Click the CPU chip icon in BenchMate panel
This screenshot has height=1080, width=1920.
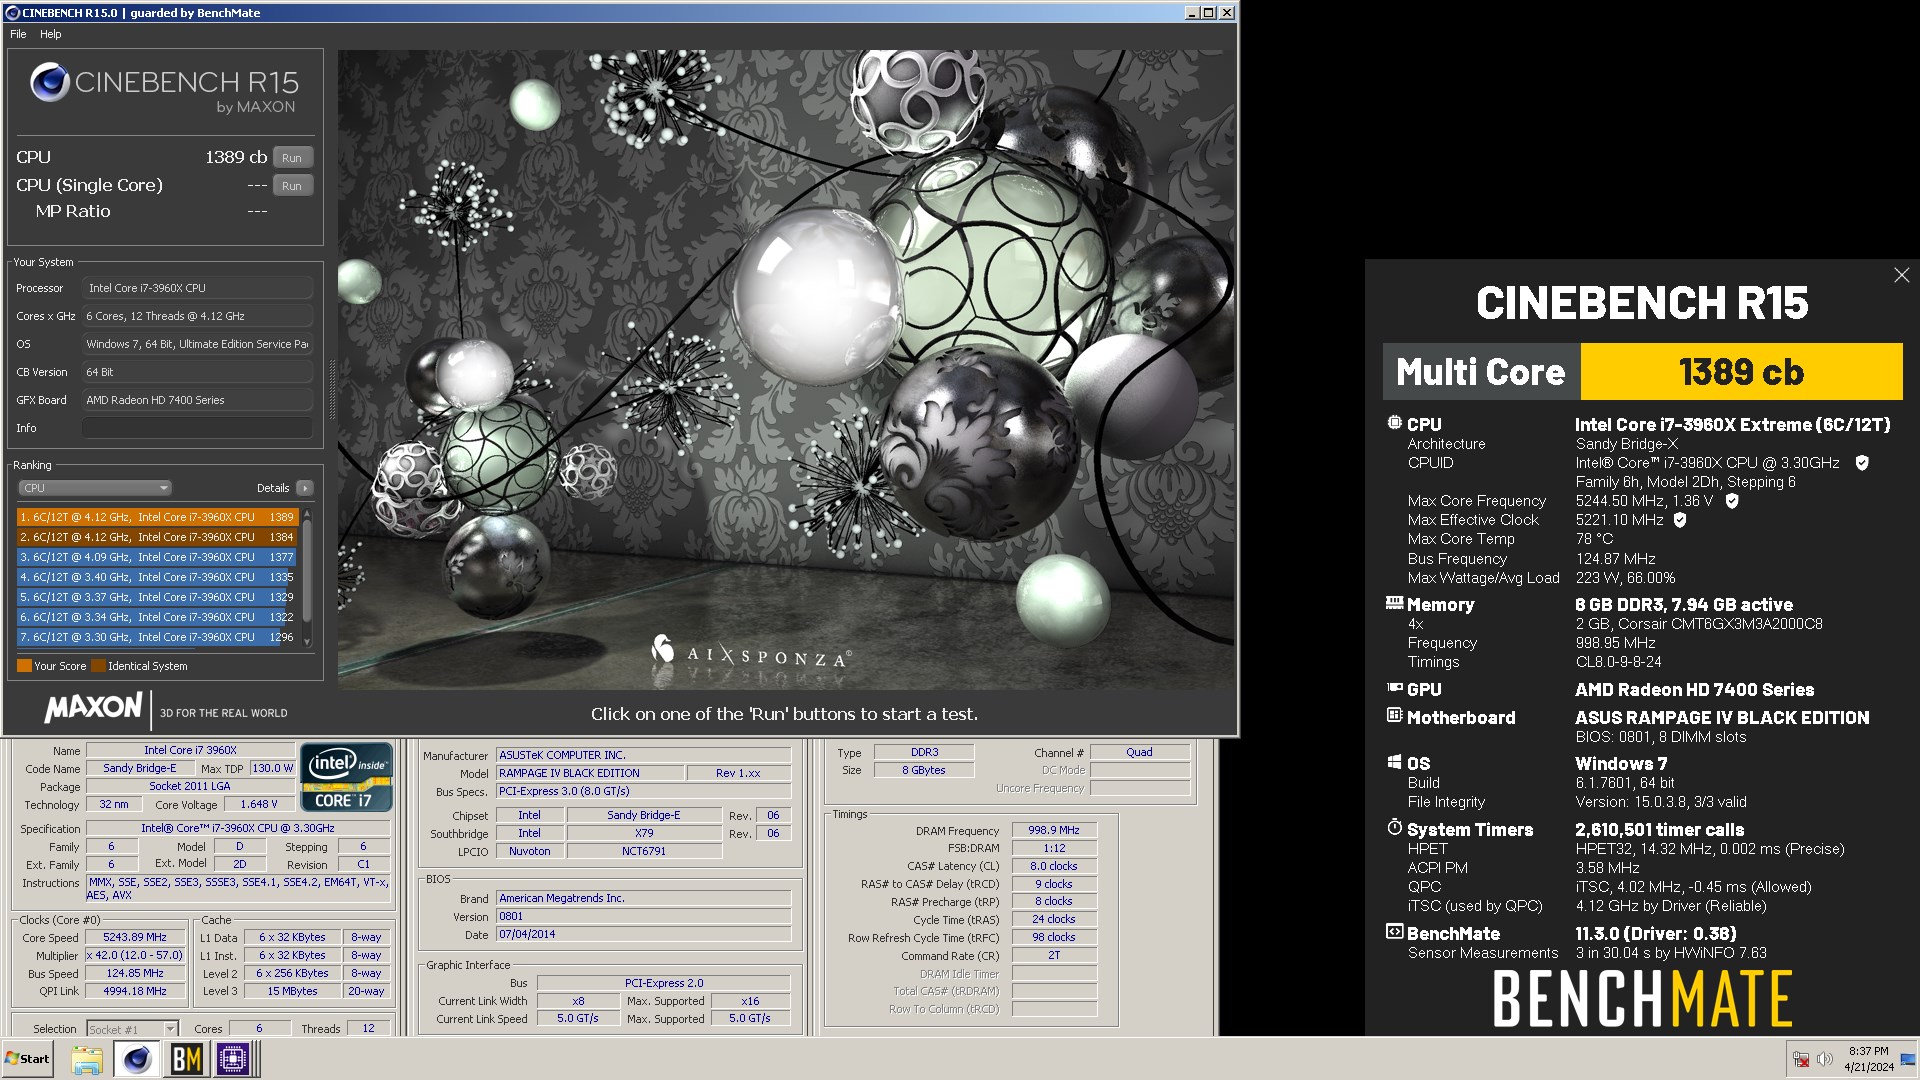1394,423
